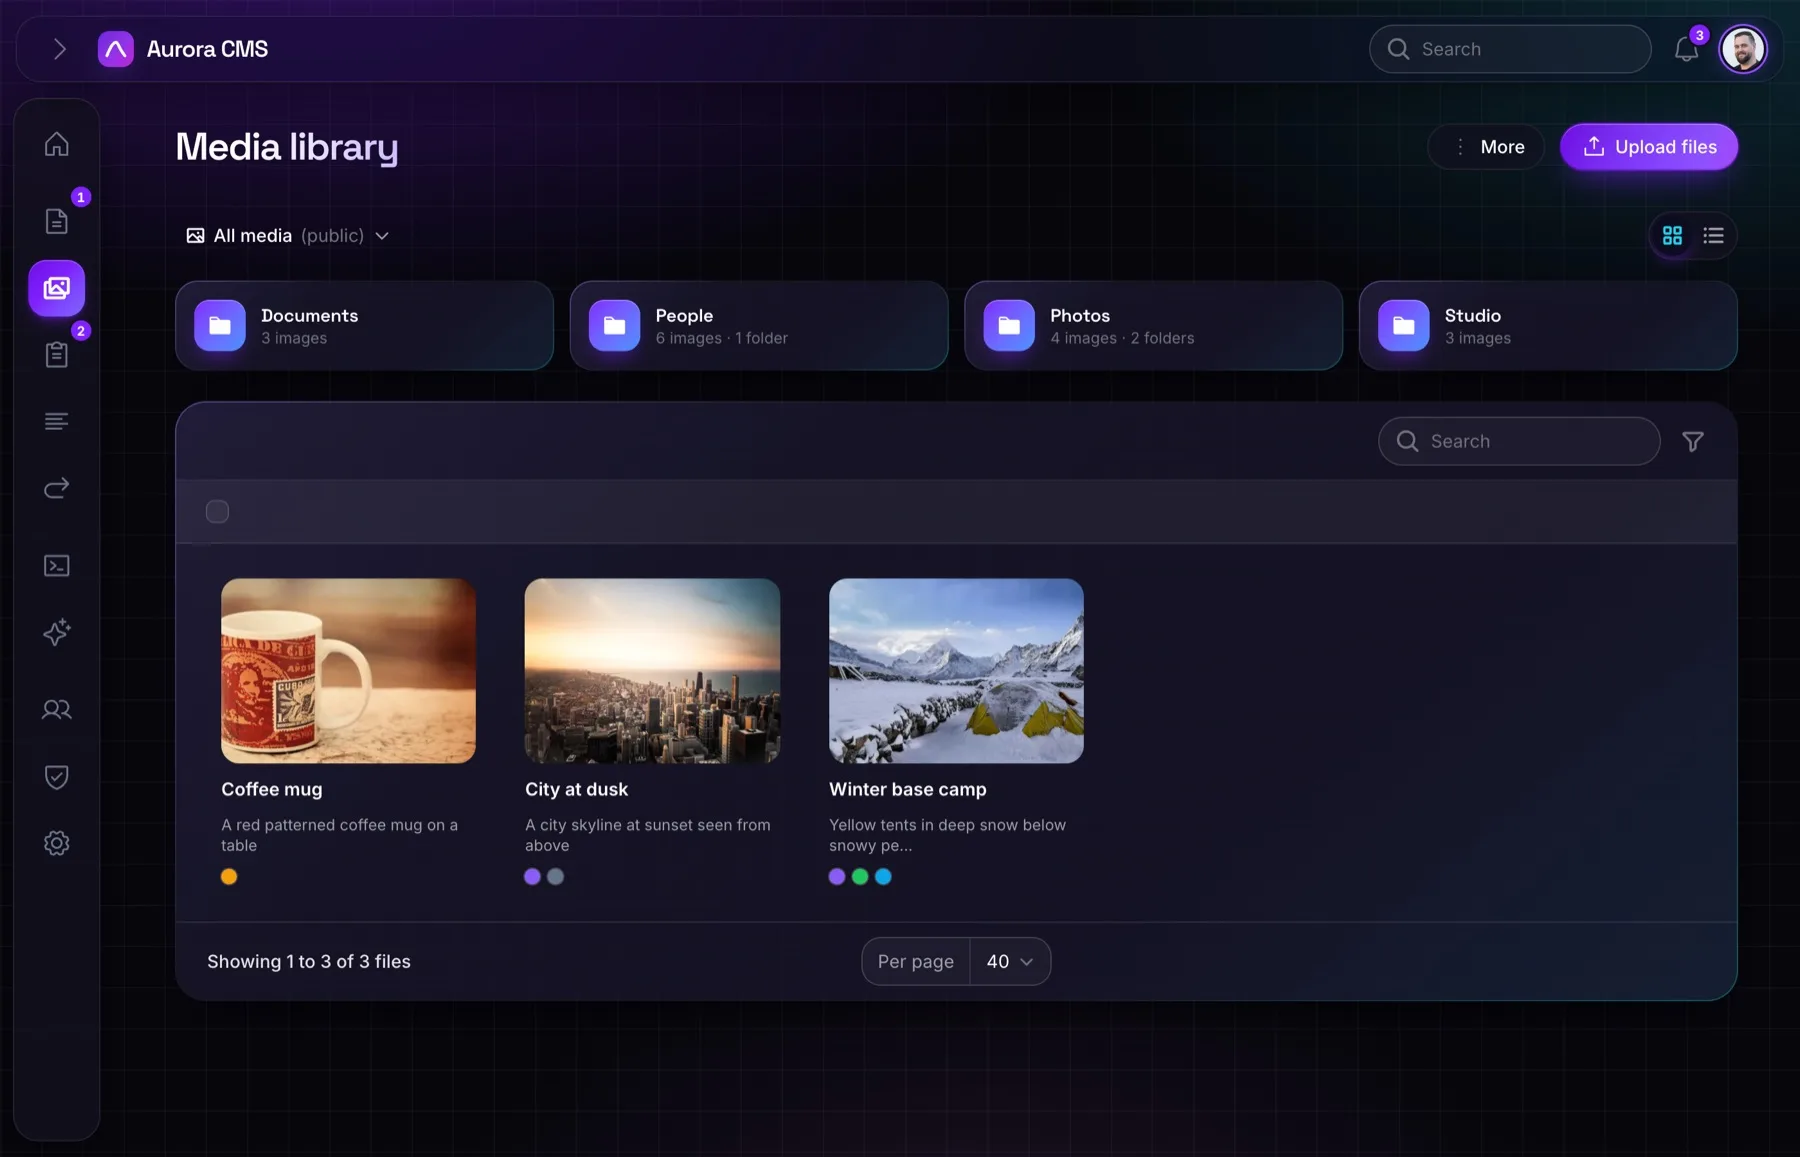The image size is (1800, 1157).
Task: Open the Home icon in sidebar
Action: 57,144
